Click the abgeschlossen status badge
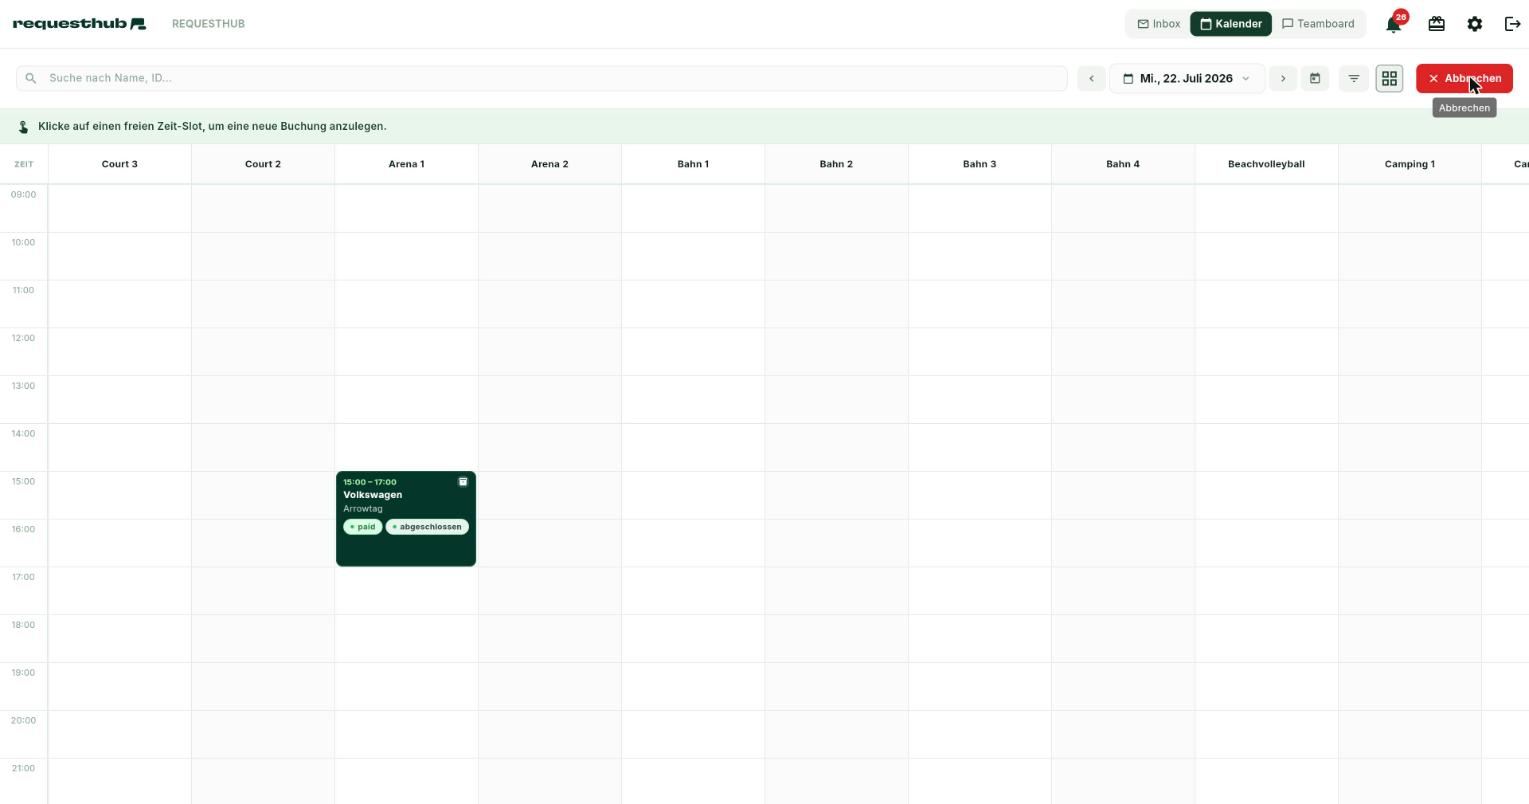 pos(427,527)
